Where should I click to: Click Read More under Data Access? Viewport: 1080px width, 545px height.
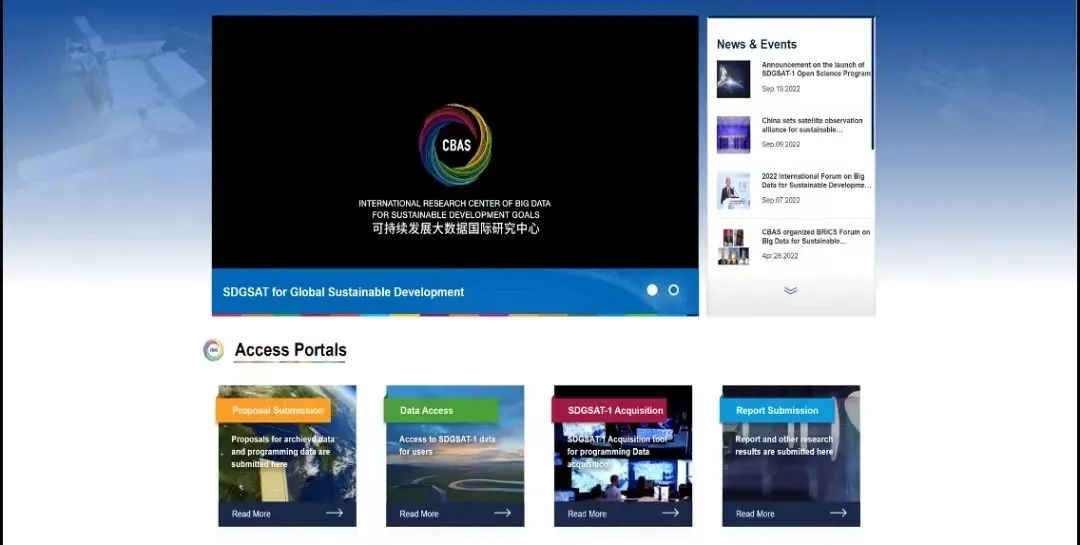[419, 514]
